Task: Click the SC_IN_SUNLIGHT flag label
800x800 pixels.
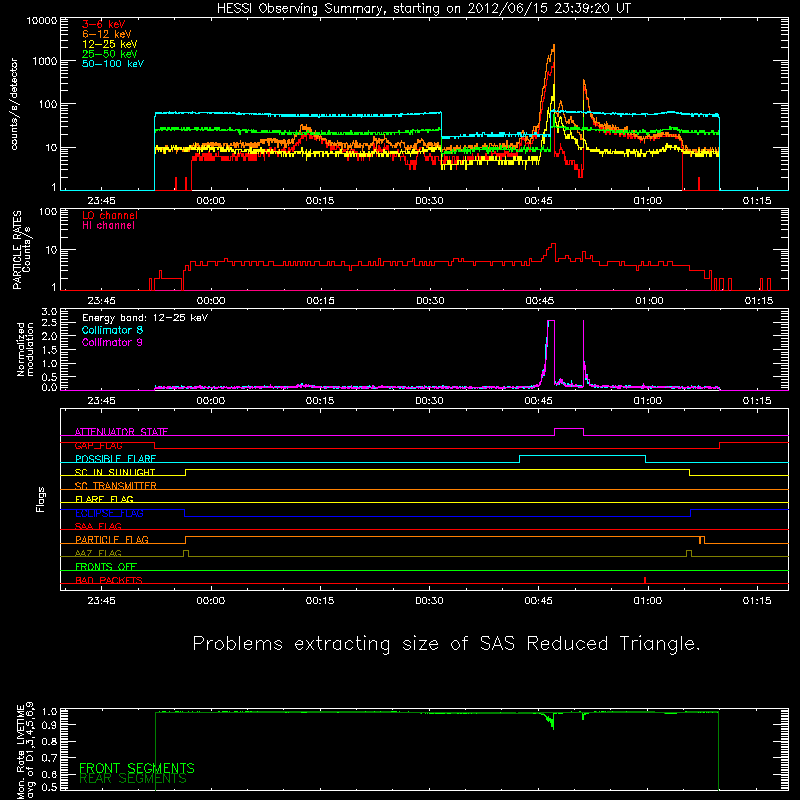Action: [x=115, y=472]
